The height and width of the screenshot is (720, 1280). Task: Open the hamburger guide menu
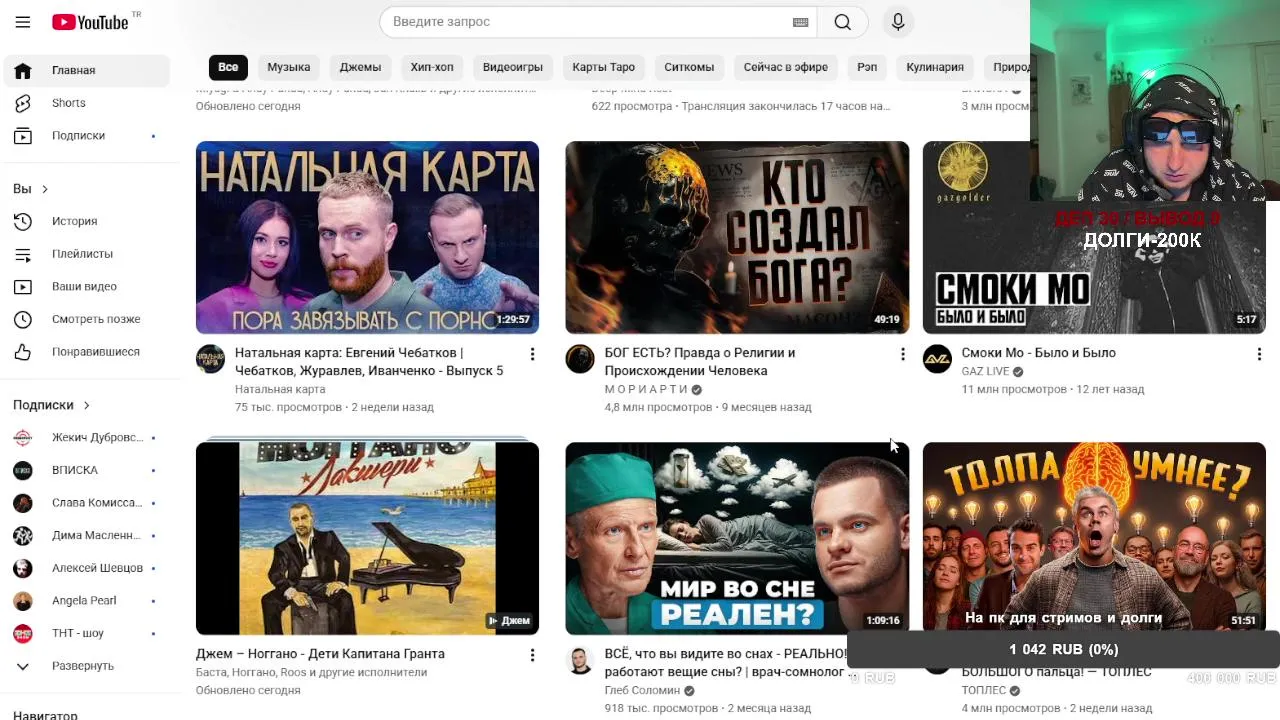tap(23, 22)
